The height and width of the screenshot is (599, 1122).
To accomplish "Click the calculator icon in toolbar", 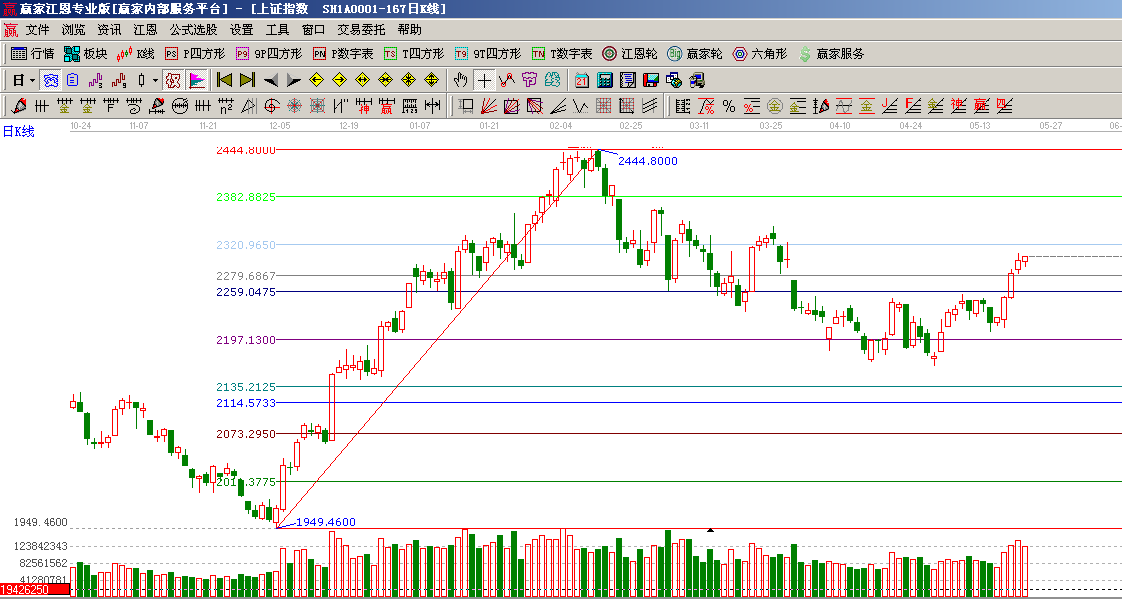I will pos(605,80).
